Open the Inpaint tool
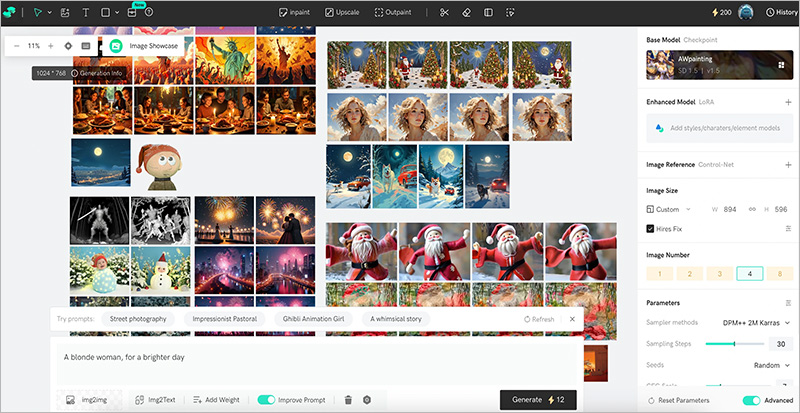 294,12
